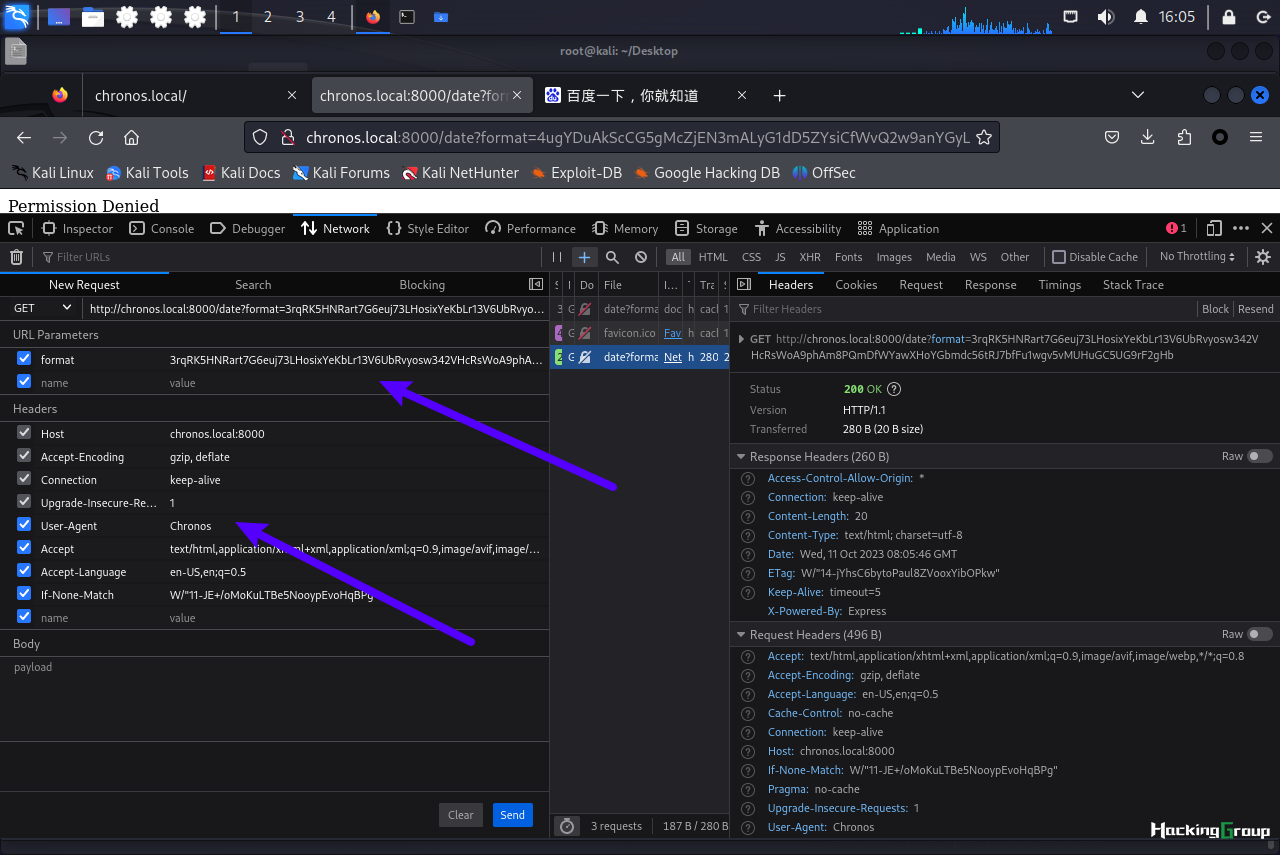Open network search magnifier icon
1280x855 pixels.
612,257
